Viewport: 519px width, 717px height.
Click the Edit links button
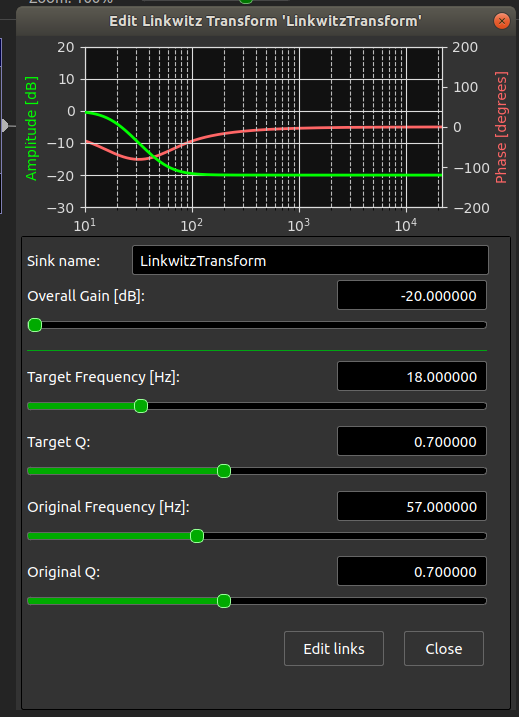click(333, 648)
